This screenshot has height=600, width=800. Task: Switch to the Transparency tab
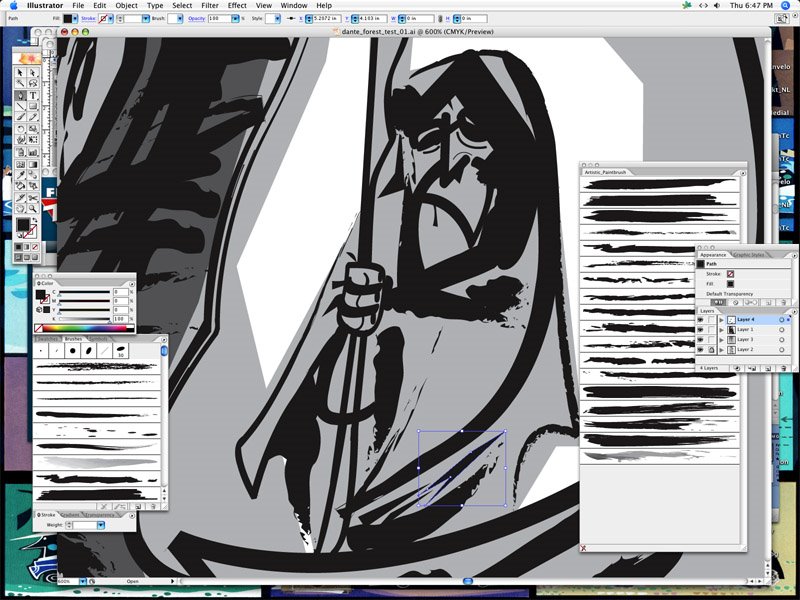click(100, 515)
